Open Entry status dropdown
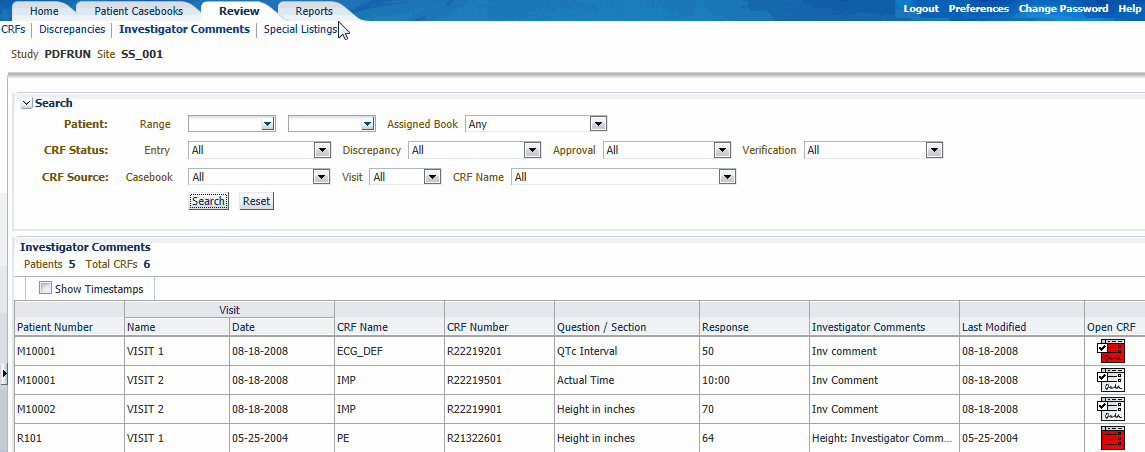The image size is (1145, 452). (x=322, y=150)
